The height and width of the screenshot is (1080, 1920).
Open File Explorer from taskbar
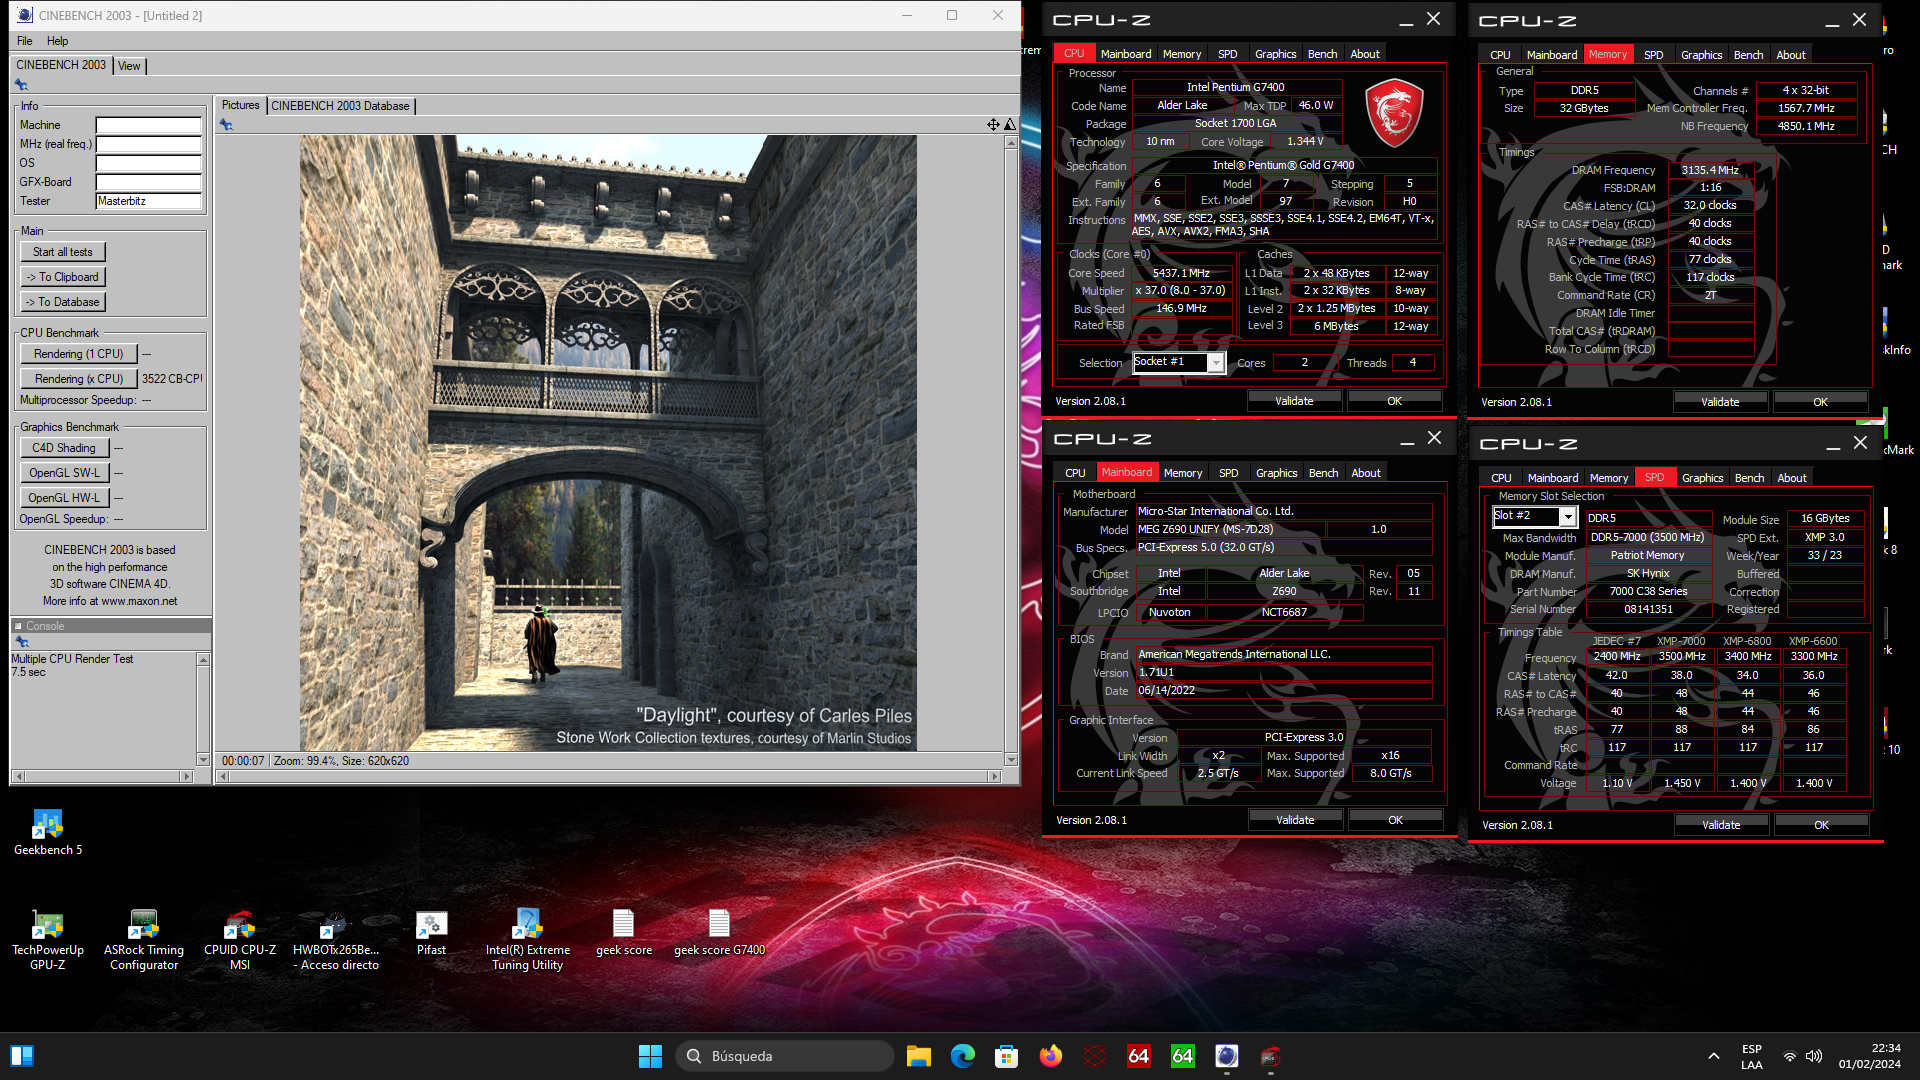[919, 1056]
